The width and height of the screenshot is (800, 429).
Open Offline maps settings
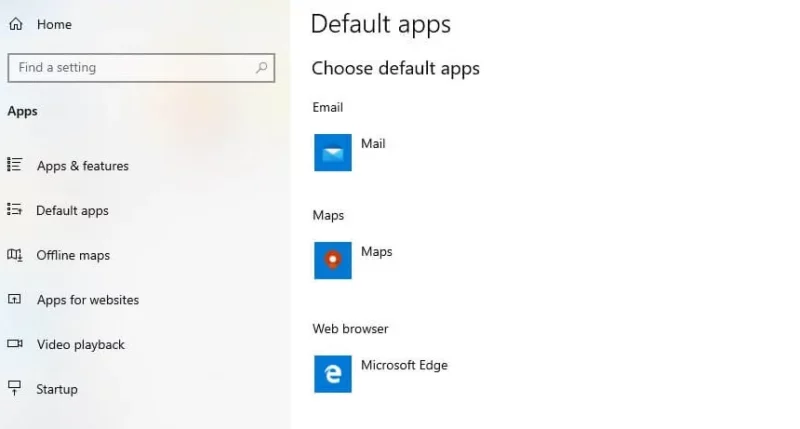pyautogui.click(x=73, y=255)
